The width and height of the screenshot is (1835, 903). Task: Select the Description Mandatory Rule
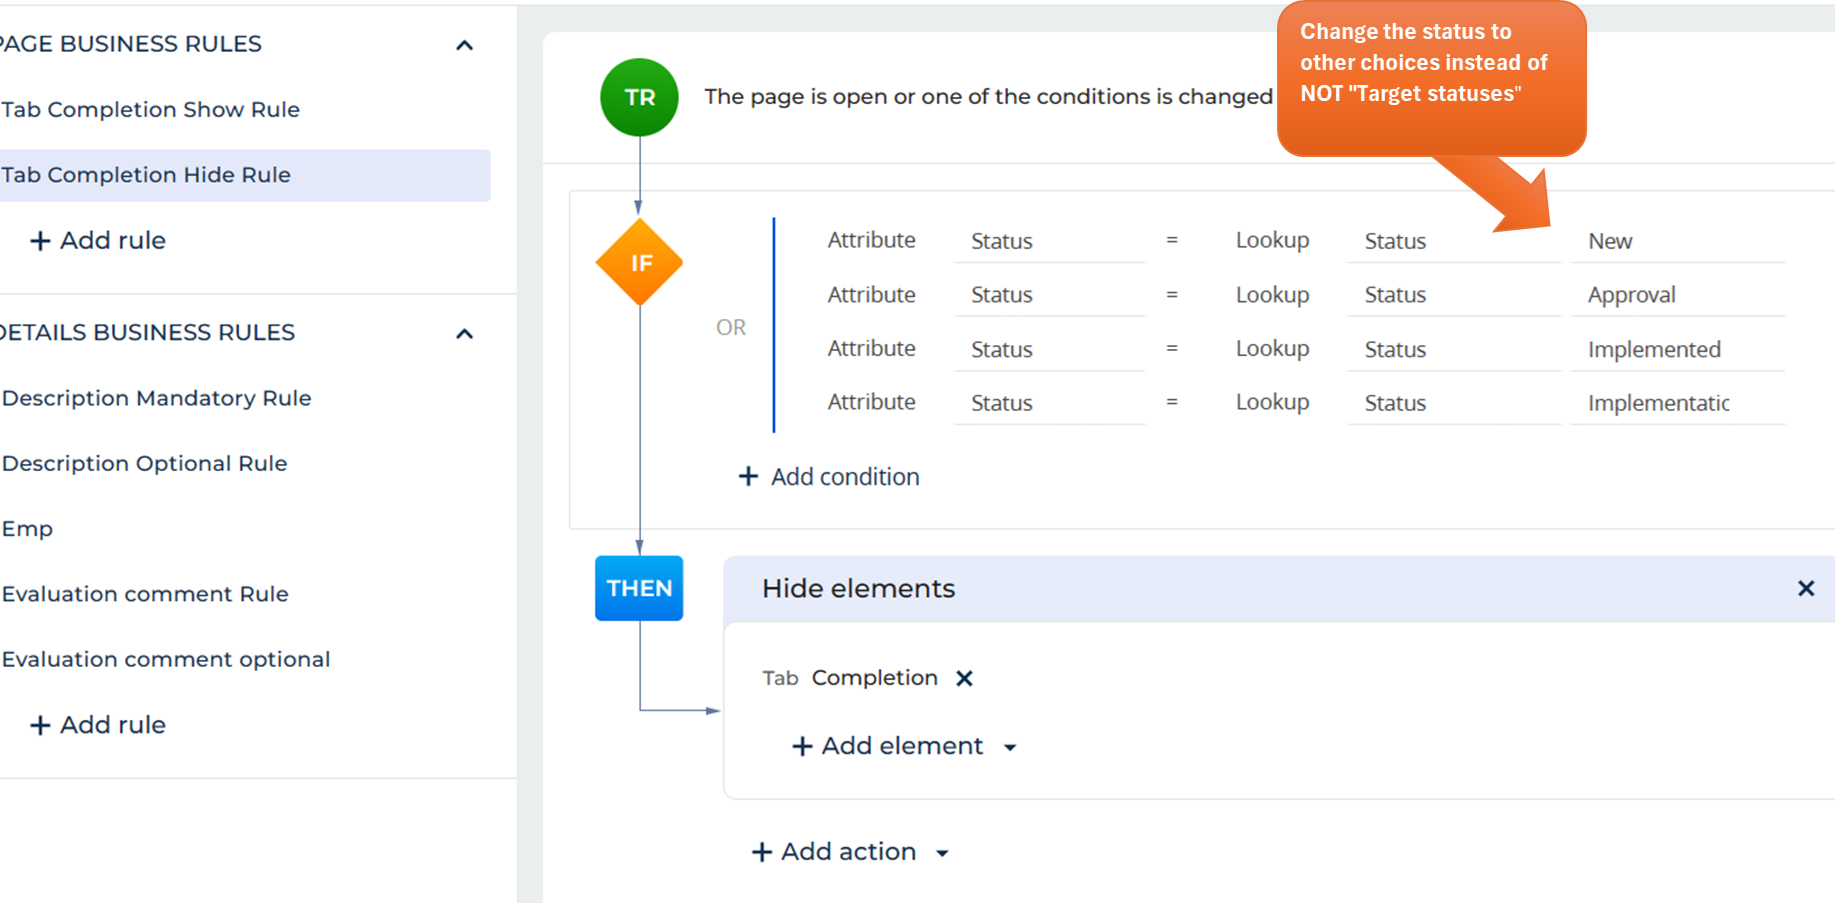pos(156,398)
